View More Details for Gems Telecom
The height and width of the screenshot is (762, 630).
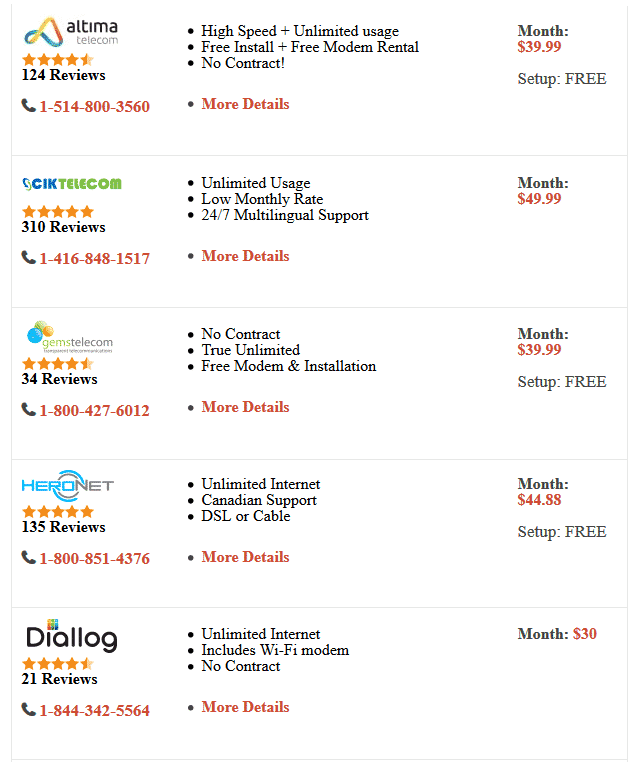245,407
